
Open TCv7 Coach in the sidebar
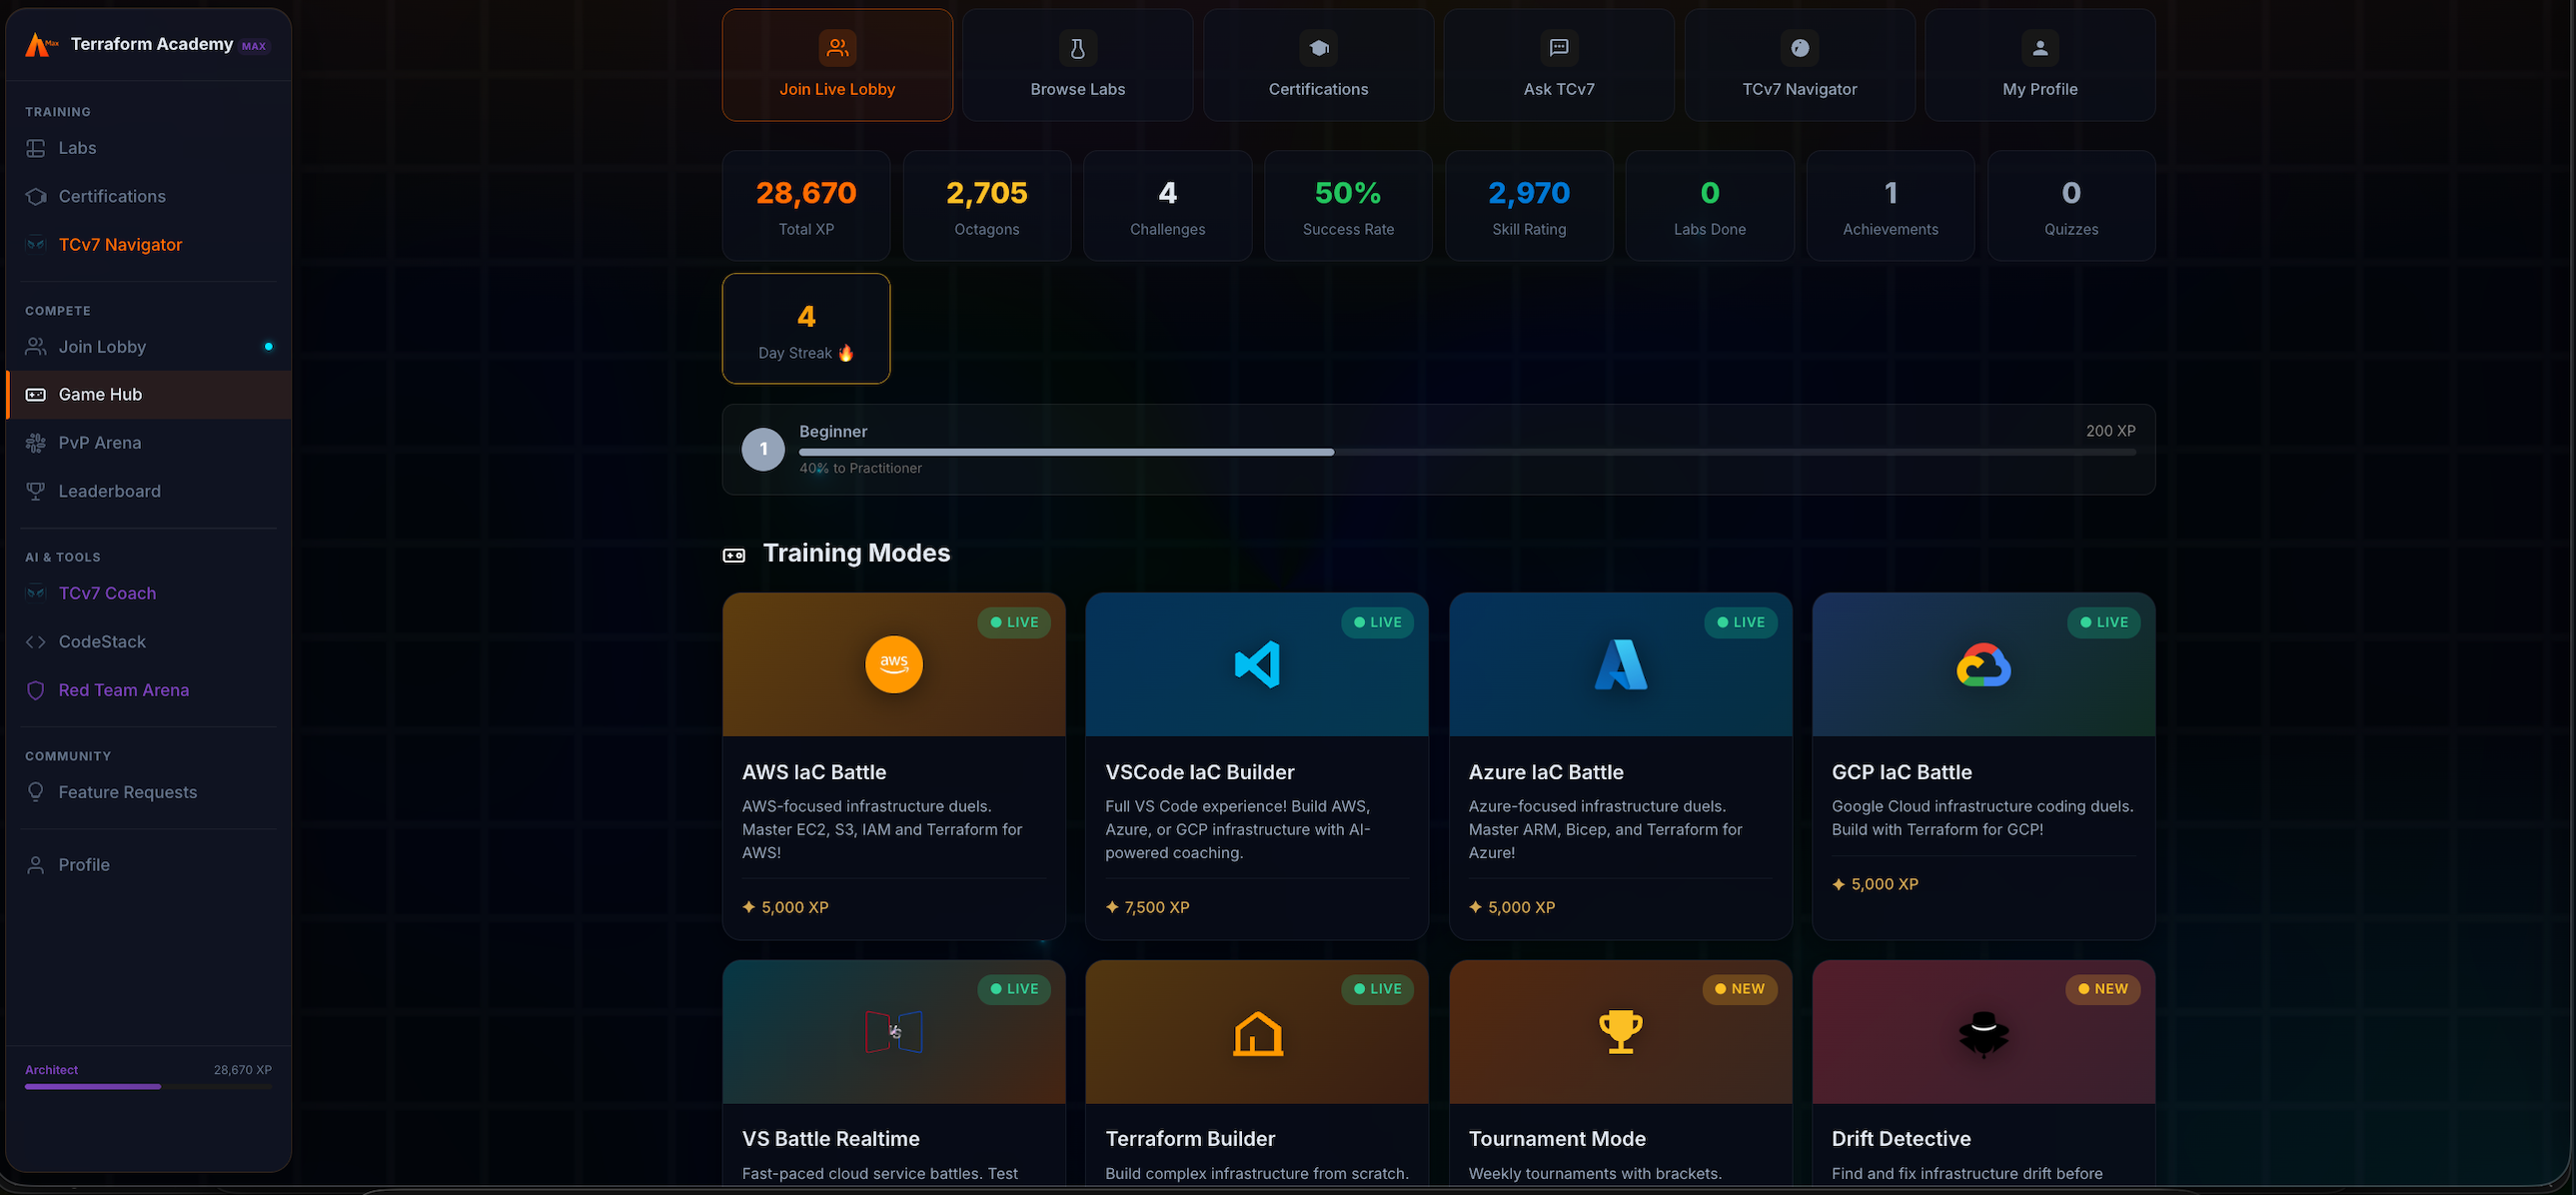148,593
